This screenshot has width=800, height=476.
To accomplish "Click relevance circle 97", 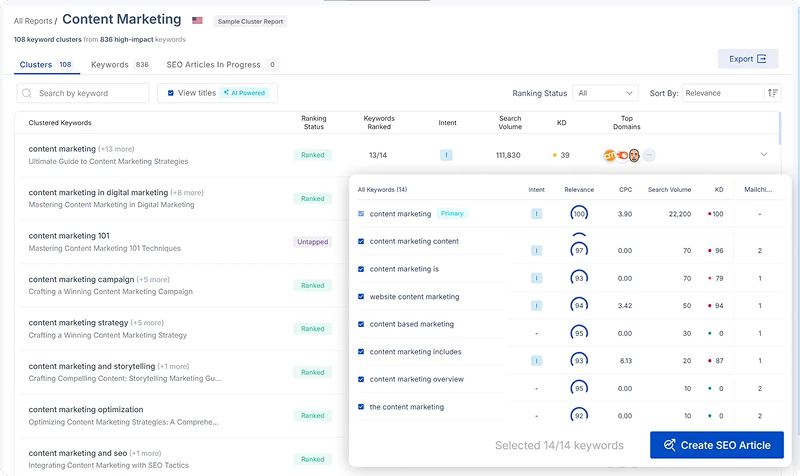I will pos(579,250).
